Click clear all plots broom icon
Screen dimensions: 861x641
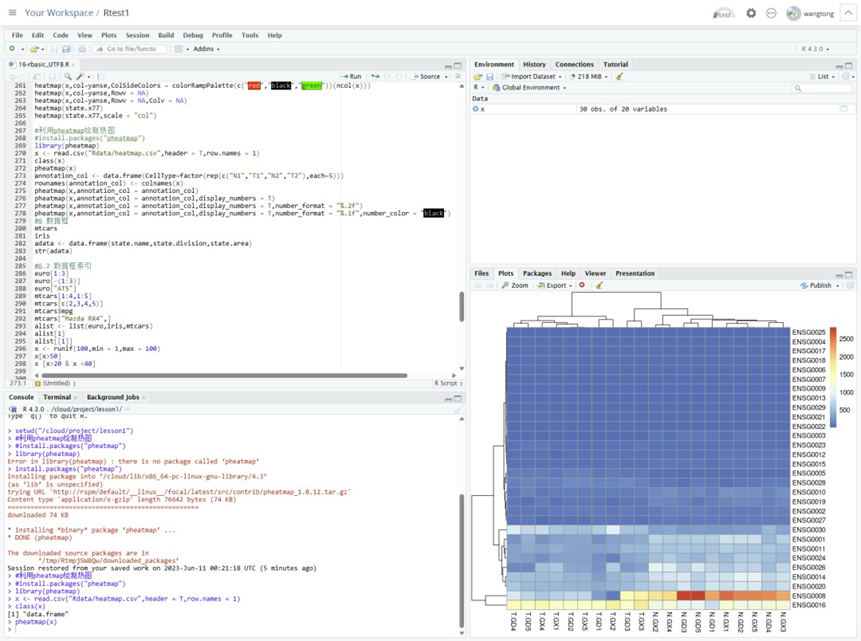pyautogui.click(x=599, y=285)
